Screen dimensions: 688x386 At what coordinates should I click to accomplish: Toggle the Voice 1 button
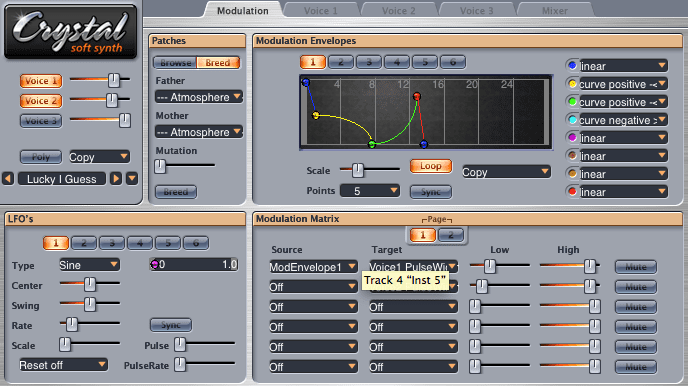click(x=41, y=81)
